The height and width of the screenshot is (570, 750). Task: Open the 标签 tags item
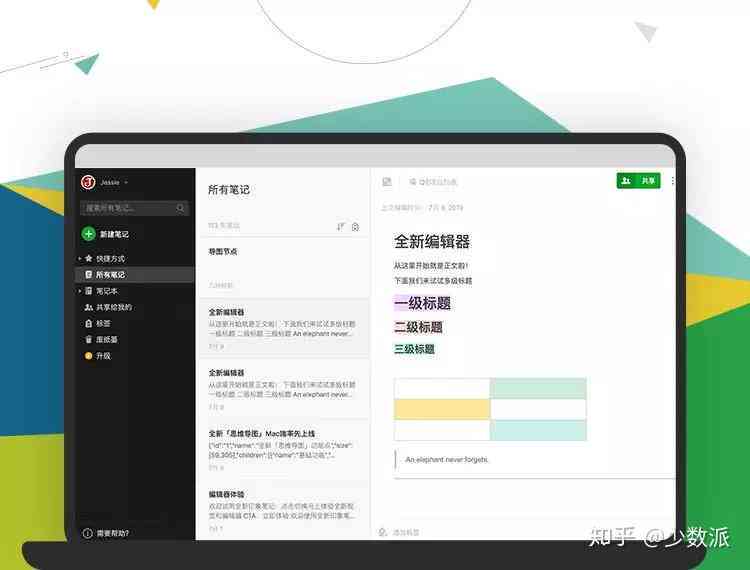[98, 323]
